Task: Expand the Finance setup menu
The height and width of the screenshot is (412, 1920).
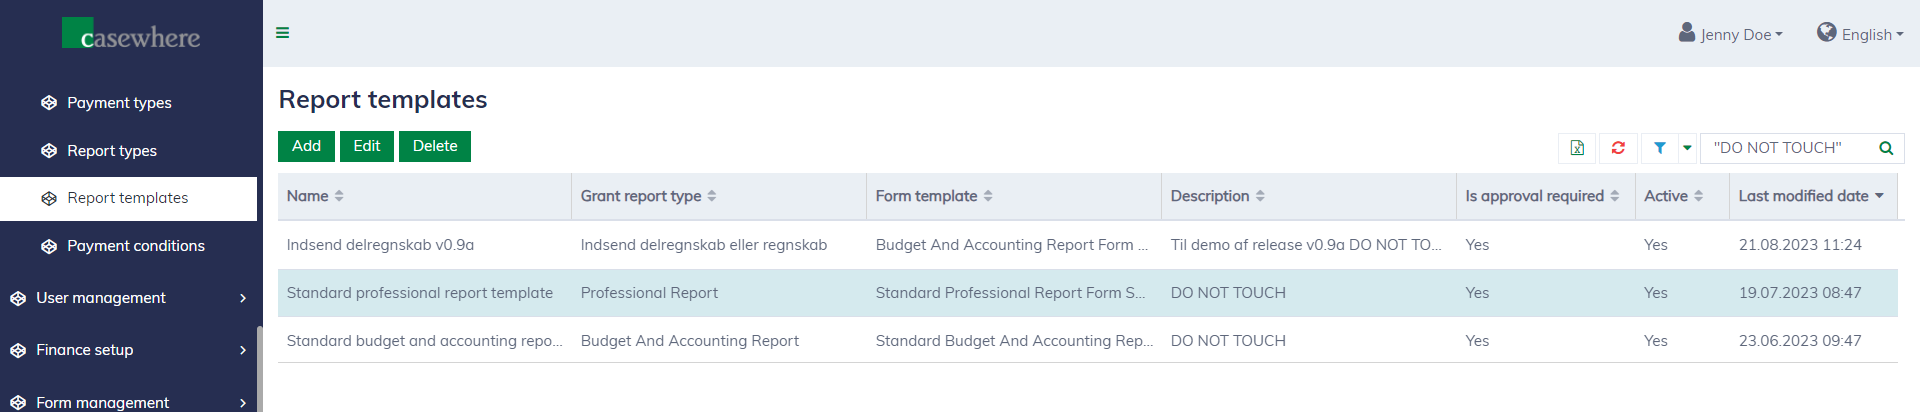Action: click(x=242, y=350)
